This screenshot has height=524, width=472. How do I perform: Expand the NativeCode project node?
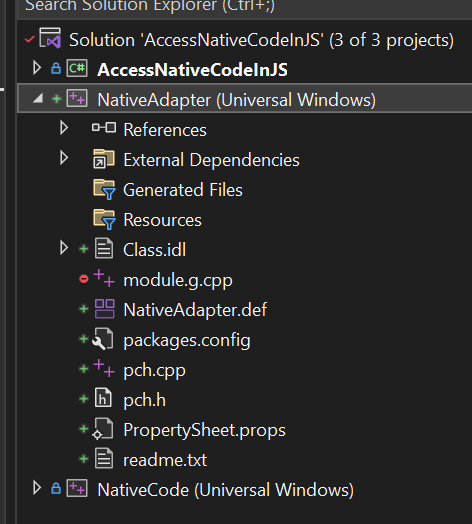click(37, 488)
